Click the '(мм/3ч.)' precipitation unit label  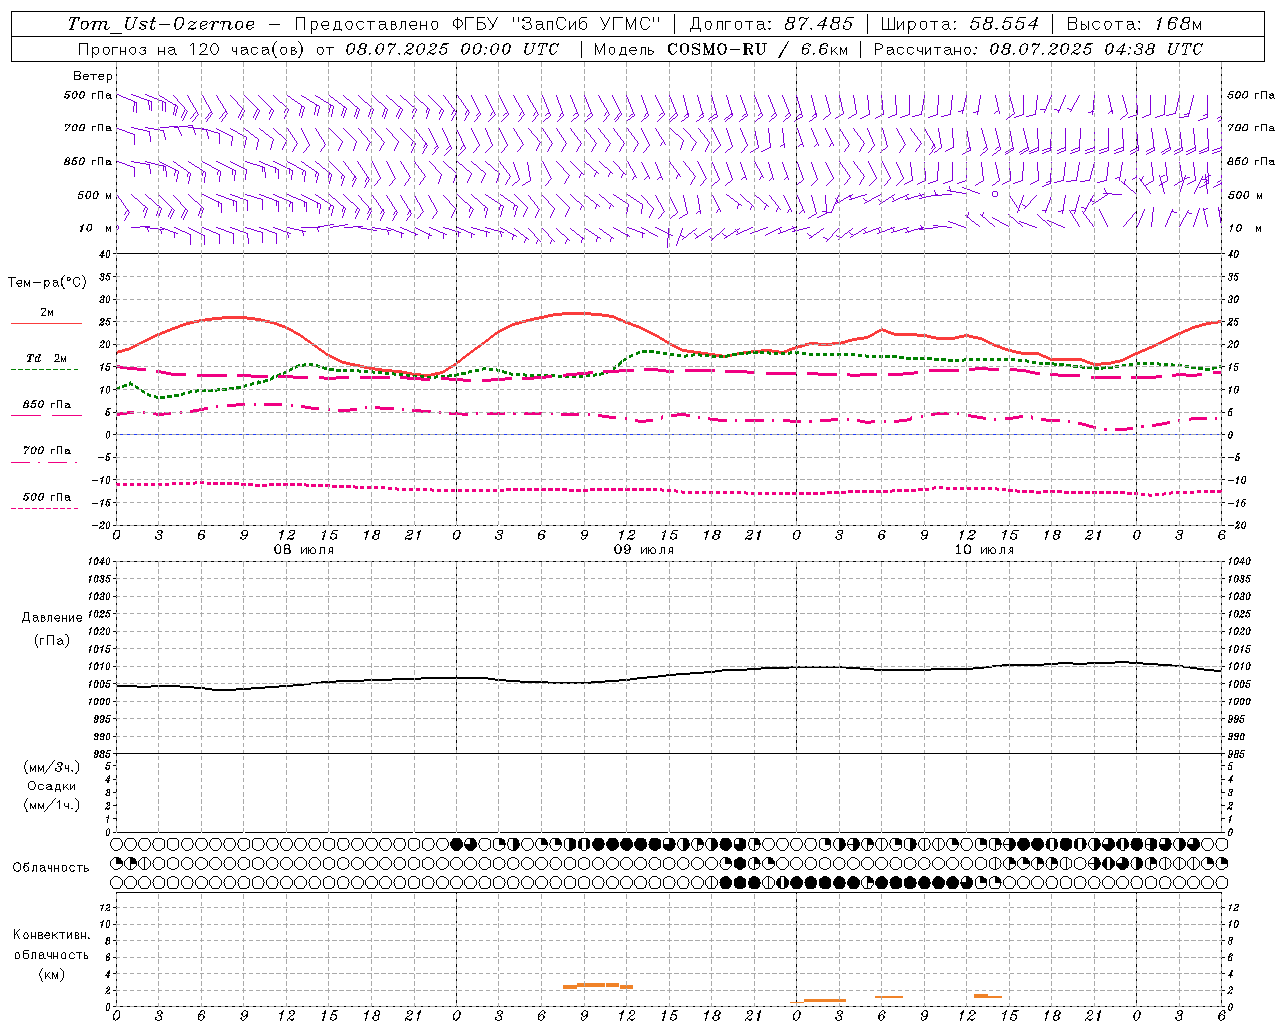click(52, 767)
